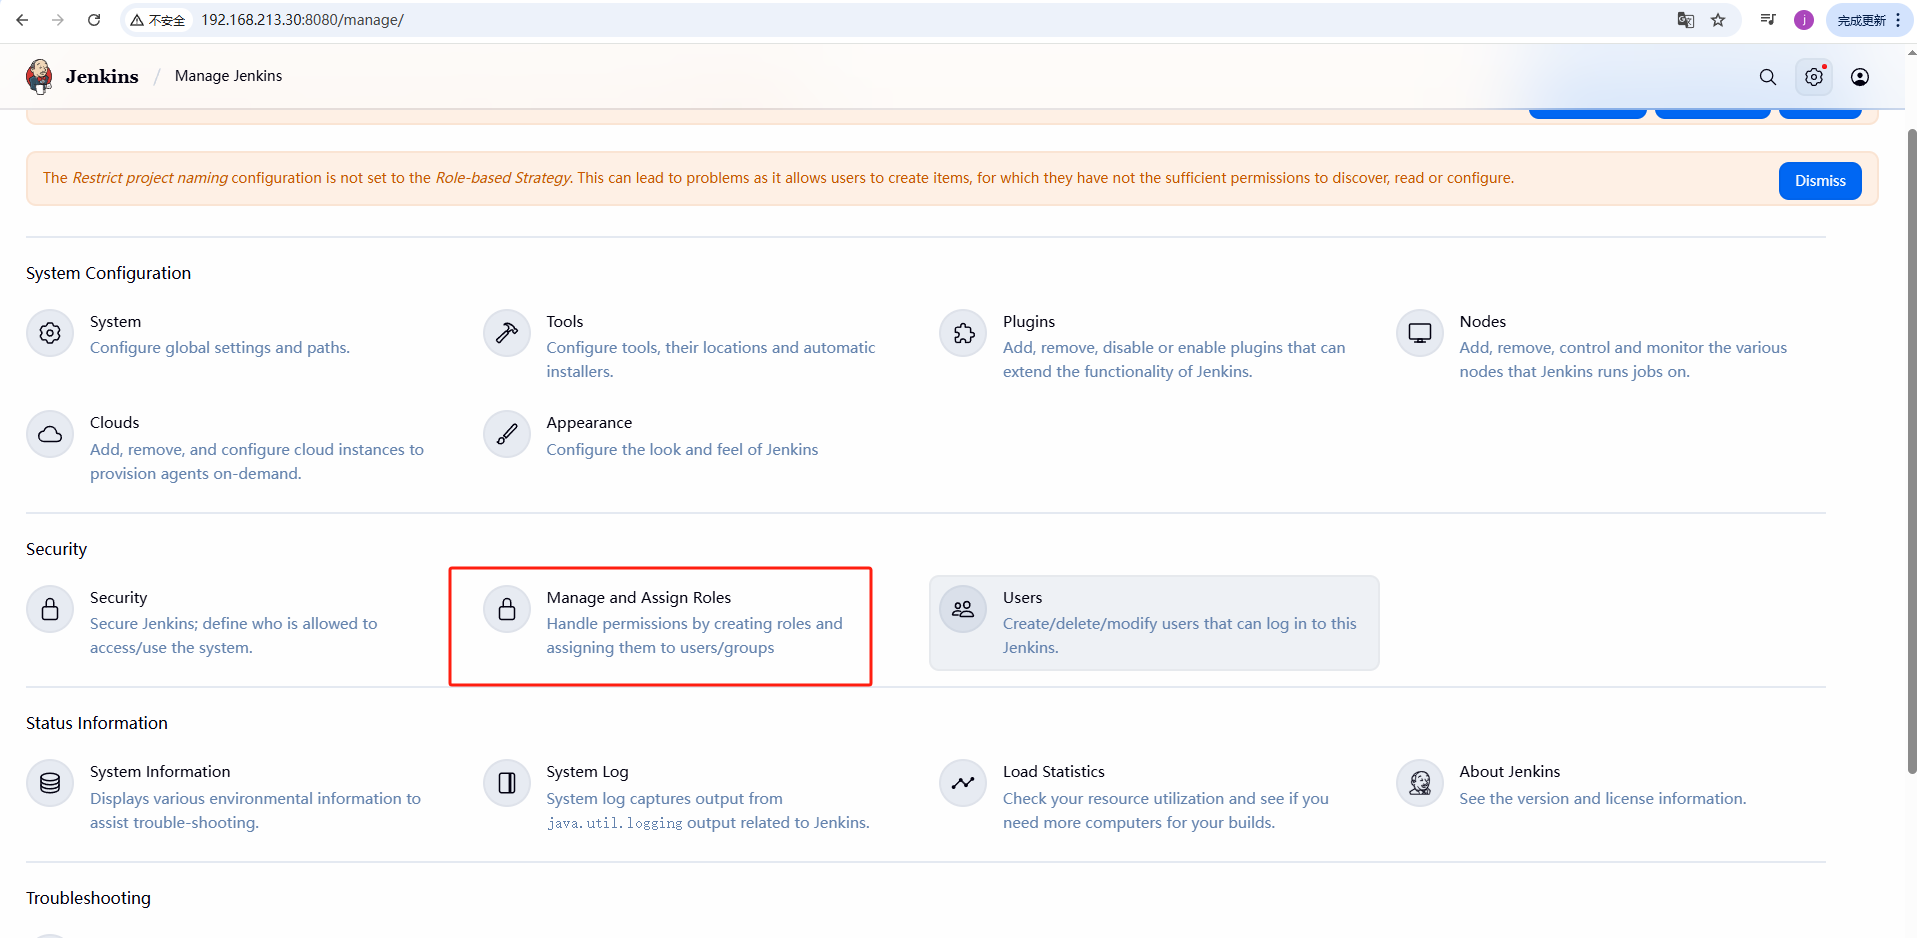The width and height of the screenshot is (1917, 938).
Task: Open the Nodes title link
Action: 1482,322
